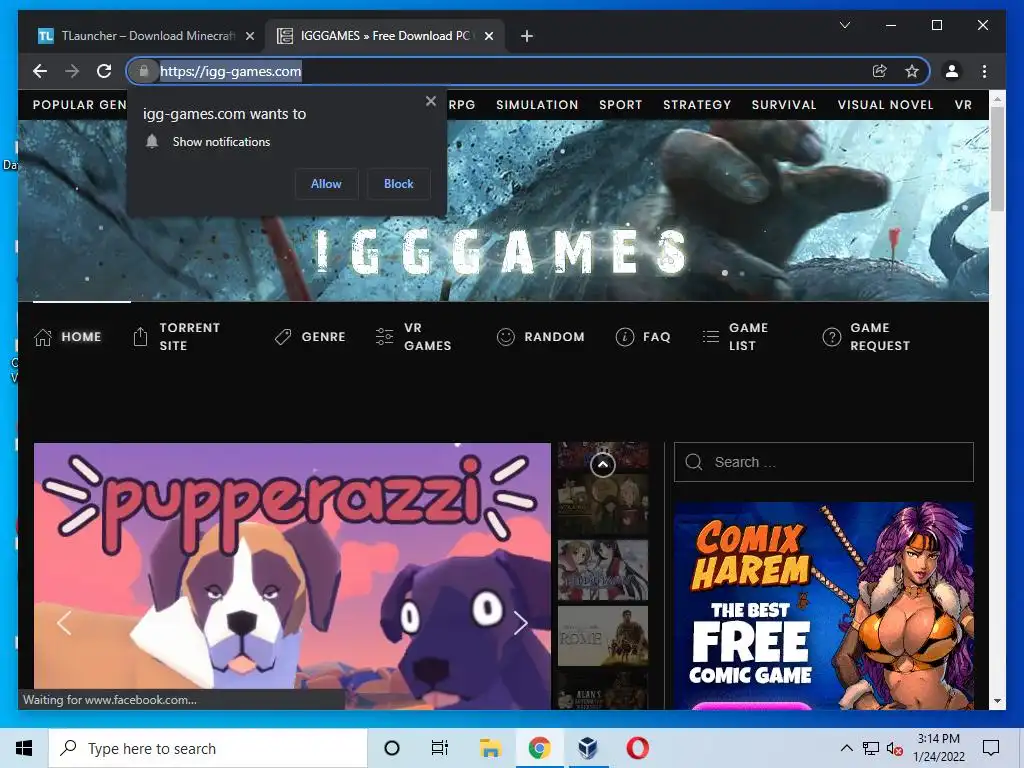The height and width of the screenshot is (768, 1024).
Task: Dismiss the notification permission popup
Action: click(x=430, y=101)
